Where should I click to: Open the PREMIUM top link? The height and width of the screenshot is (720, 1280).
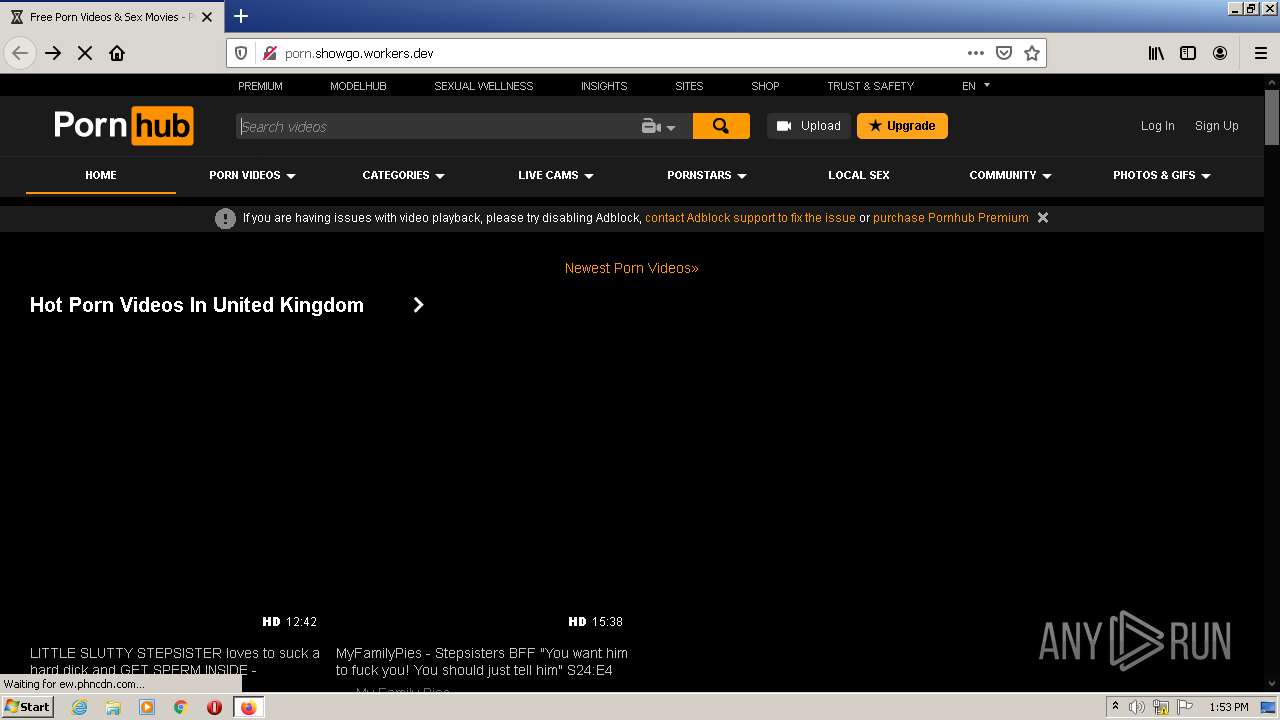point(260,86)
